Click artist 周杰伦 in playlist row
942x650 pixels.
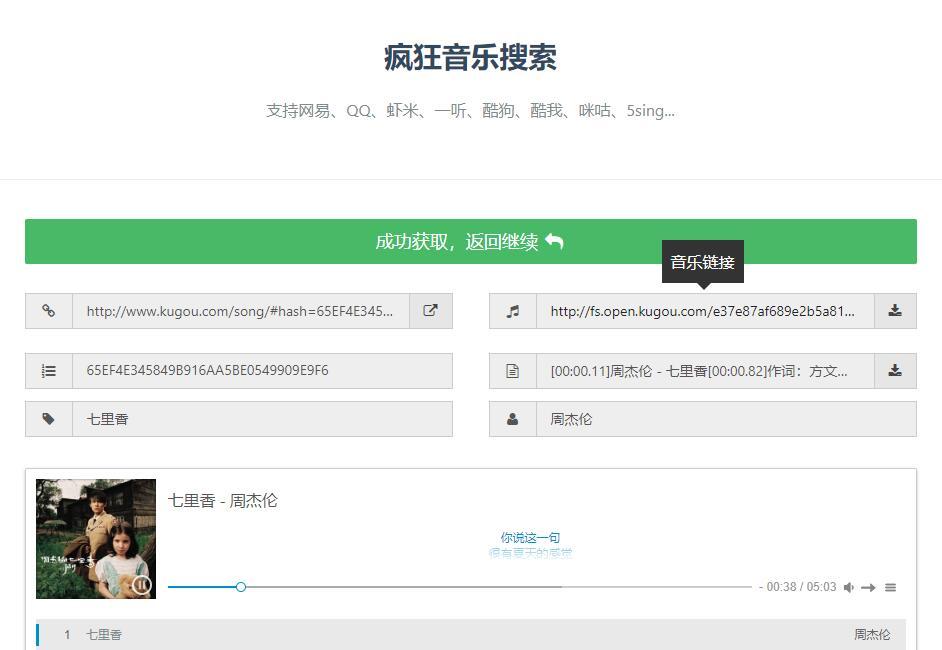(x=872, y=634)
